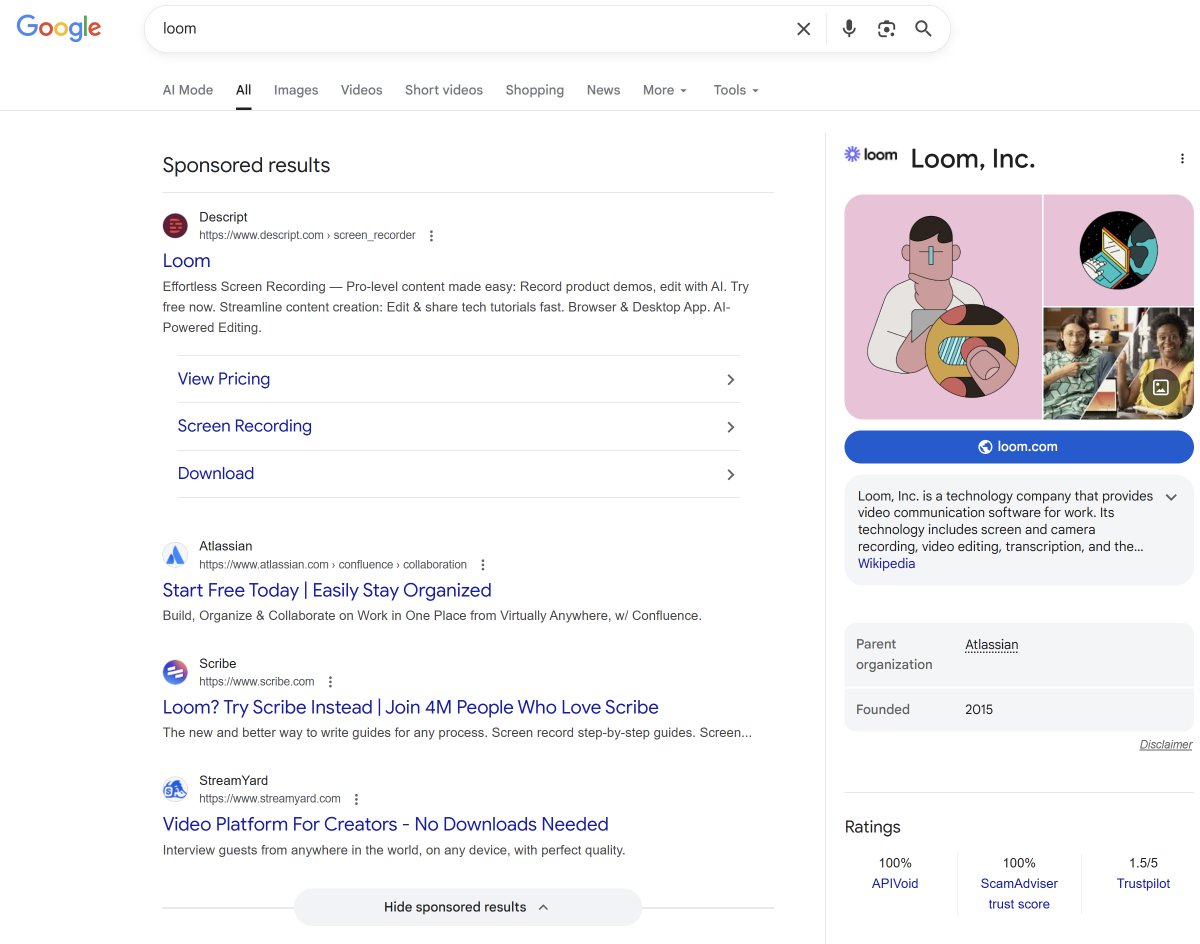The height and width of the screenshot is (944, 1200).
Task: Clear the search box with the X icon
Action: [x=803, y=29]
